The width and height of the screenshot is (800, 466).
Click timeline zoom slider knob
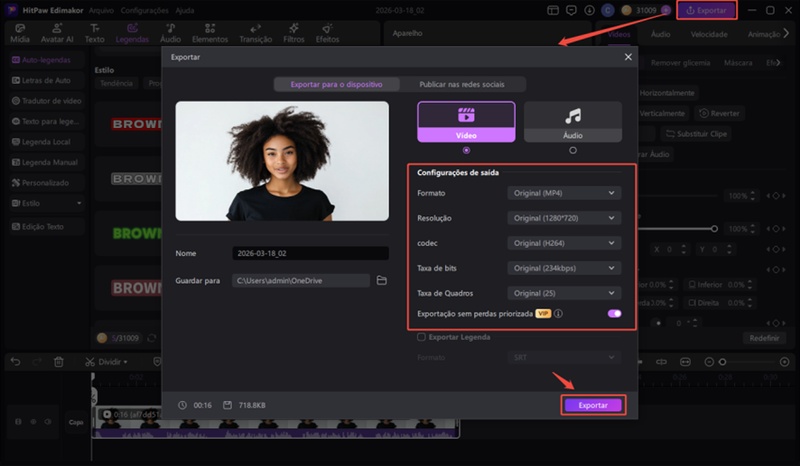722,362
